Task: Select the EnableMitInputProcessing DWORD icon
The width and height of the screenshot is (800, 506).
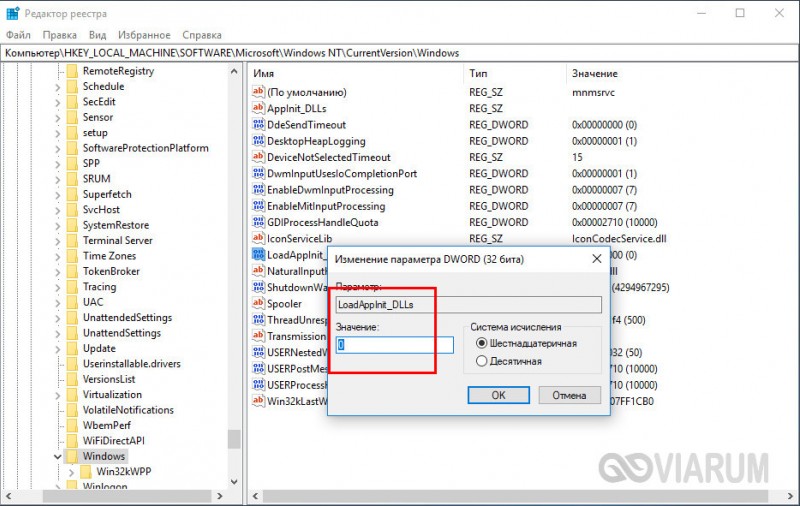Action: tap(258, 206)
